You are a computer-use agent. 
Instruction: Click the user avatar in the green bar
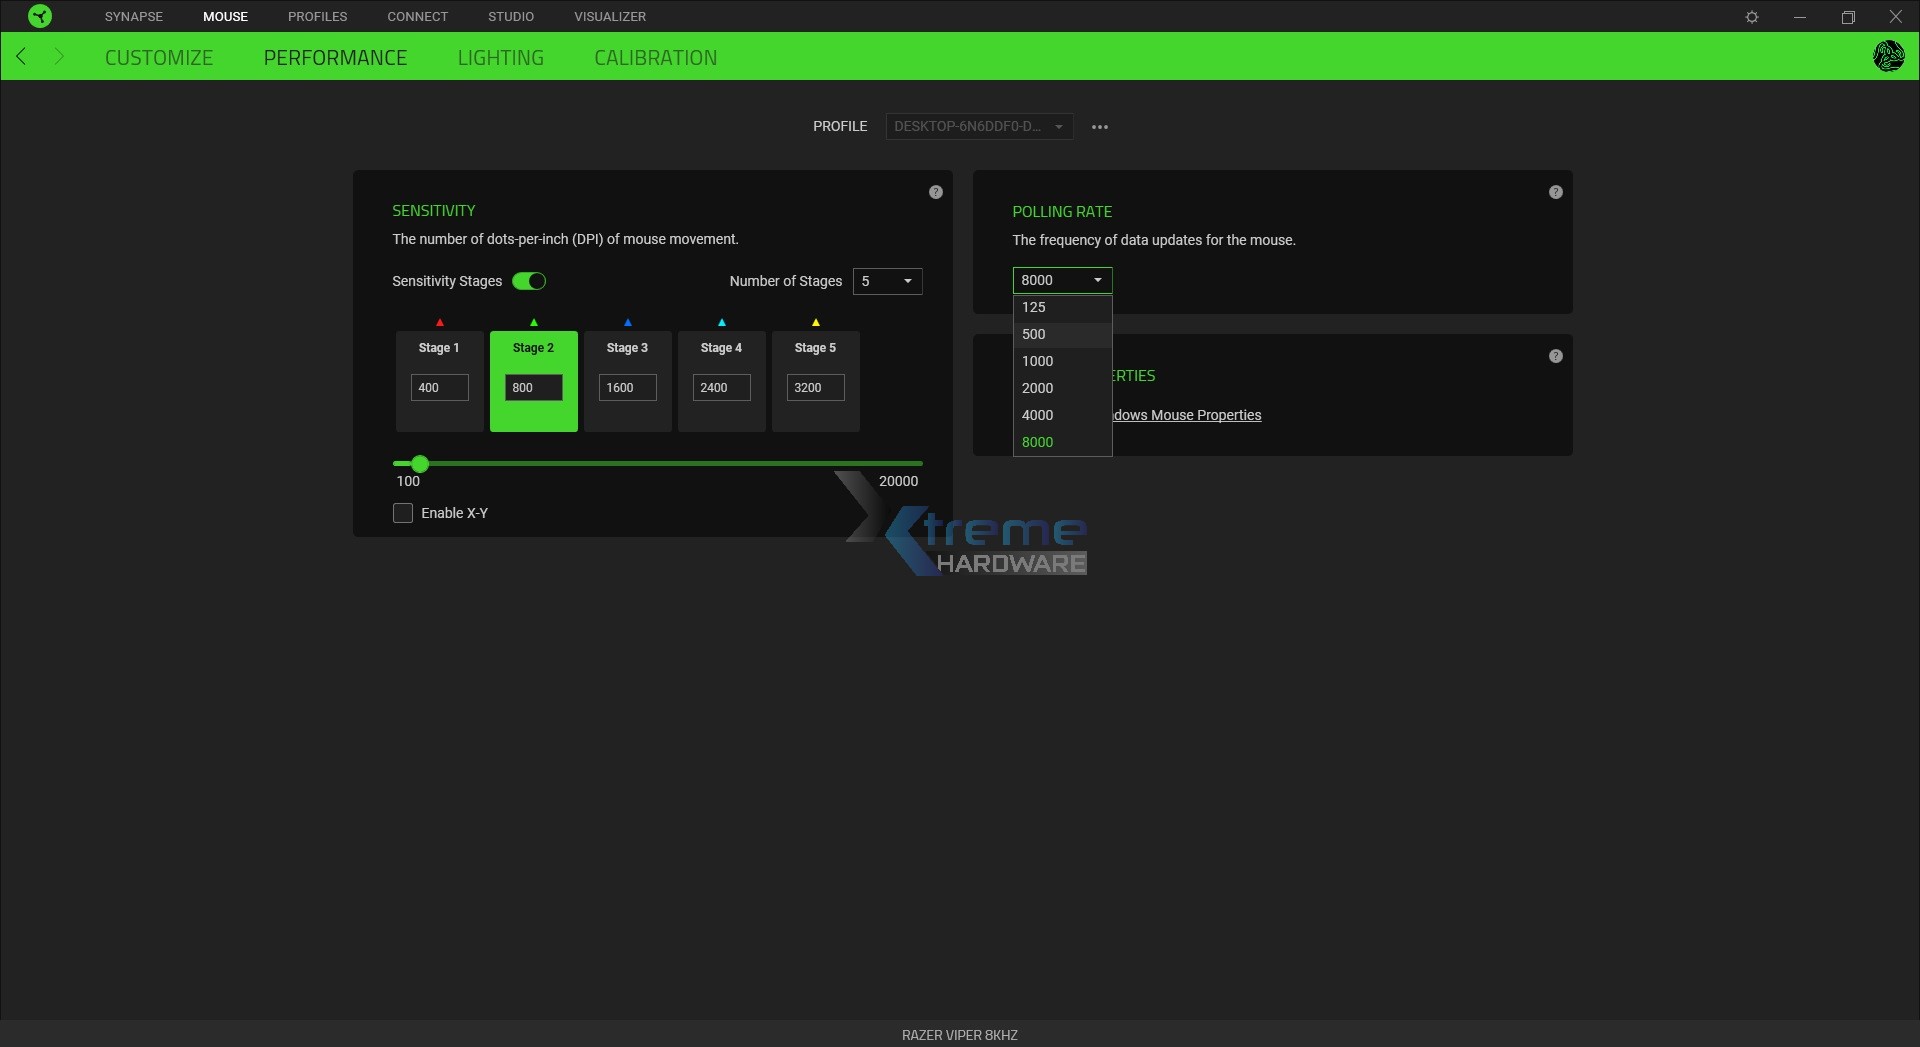point(1889,56)
